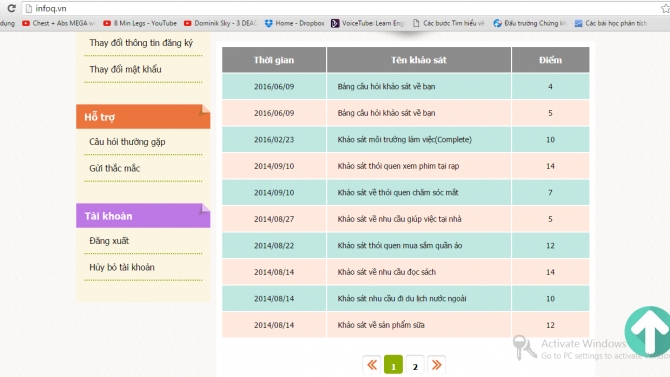Click date 2016/02/23 cell
This screenshot has width=670, height=377.
click(x=274, y=139)
